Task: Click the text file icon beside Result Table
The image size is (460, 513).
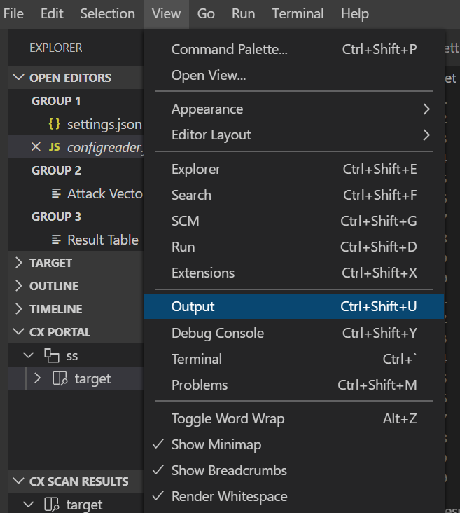Action: 56,240
